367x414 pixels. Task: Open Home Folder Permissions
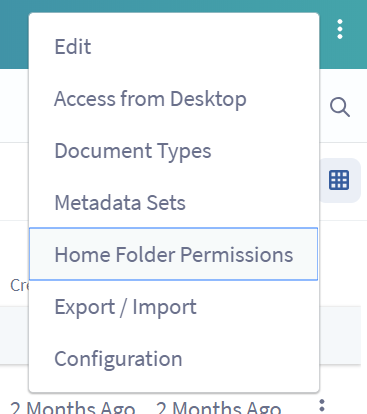pos(174,254)
